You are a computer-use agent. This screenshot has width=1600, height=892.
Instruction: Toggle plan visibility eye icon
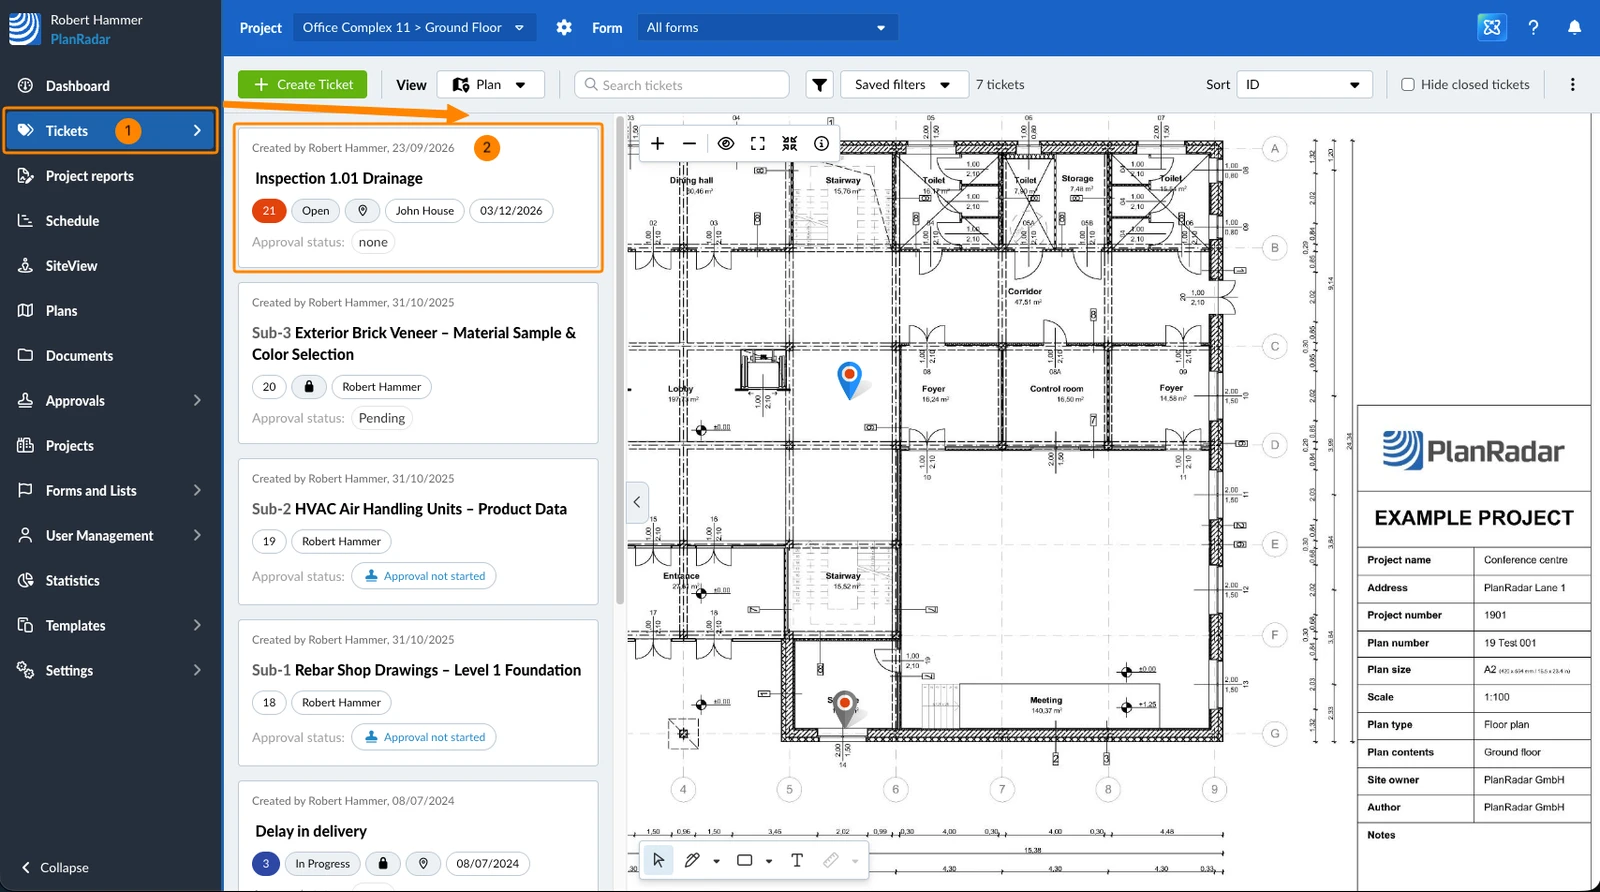[726, 144]
